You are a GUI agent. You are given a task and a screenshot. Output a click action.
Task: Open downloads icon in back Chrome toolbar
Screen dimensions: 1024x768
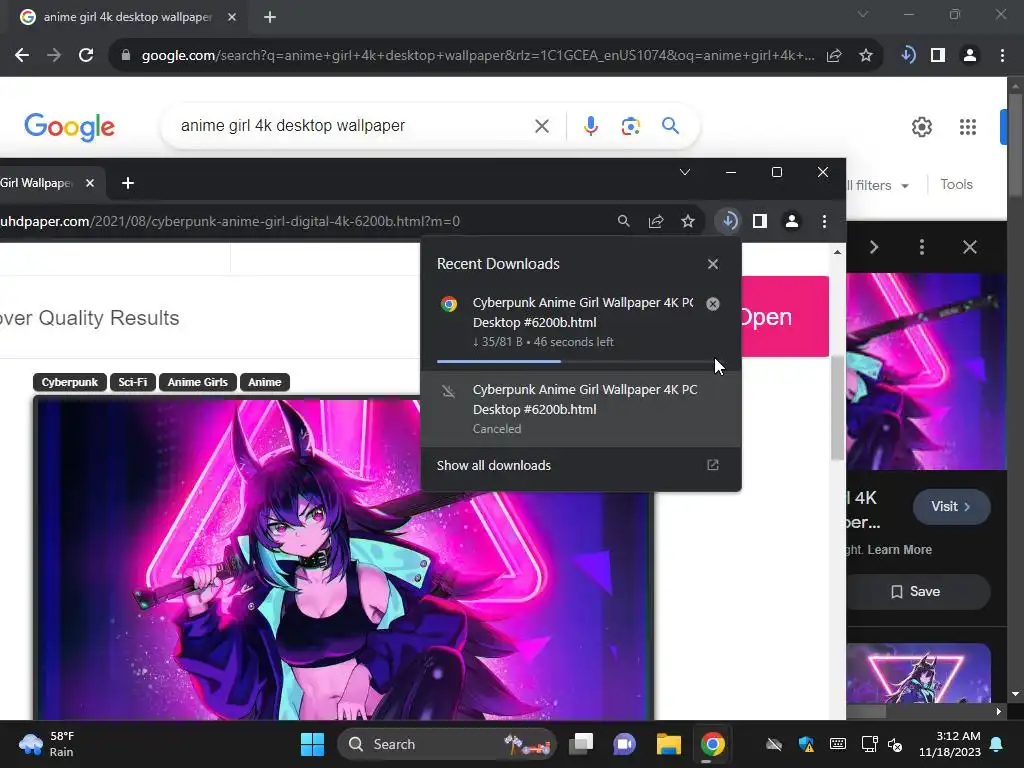tap(908, 56)
